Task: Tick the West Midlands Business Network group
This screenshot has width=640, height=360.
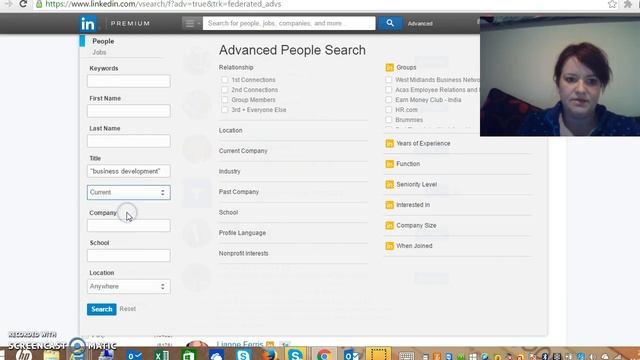Action: tap(389, 80)
